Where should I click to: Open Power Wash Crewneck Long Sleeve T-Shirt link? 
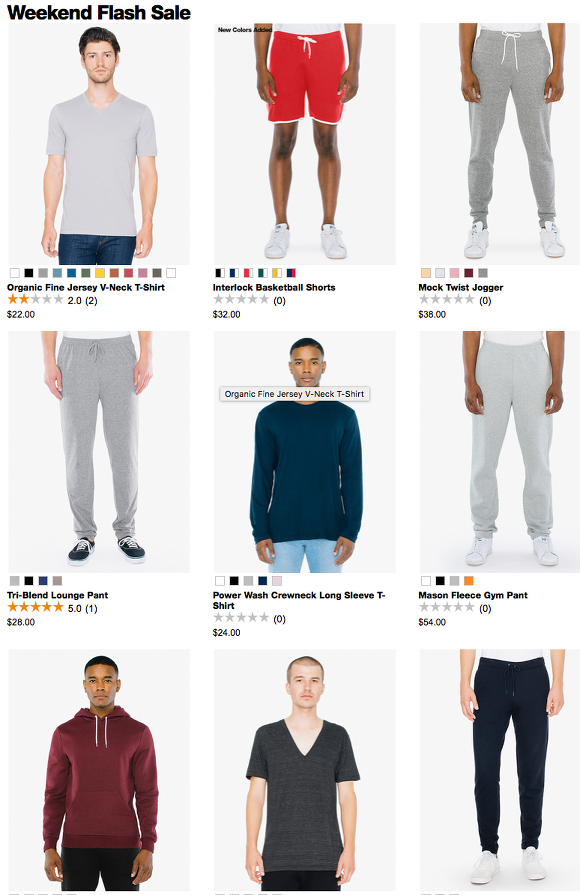299,600
